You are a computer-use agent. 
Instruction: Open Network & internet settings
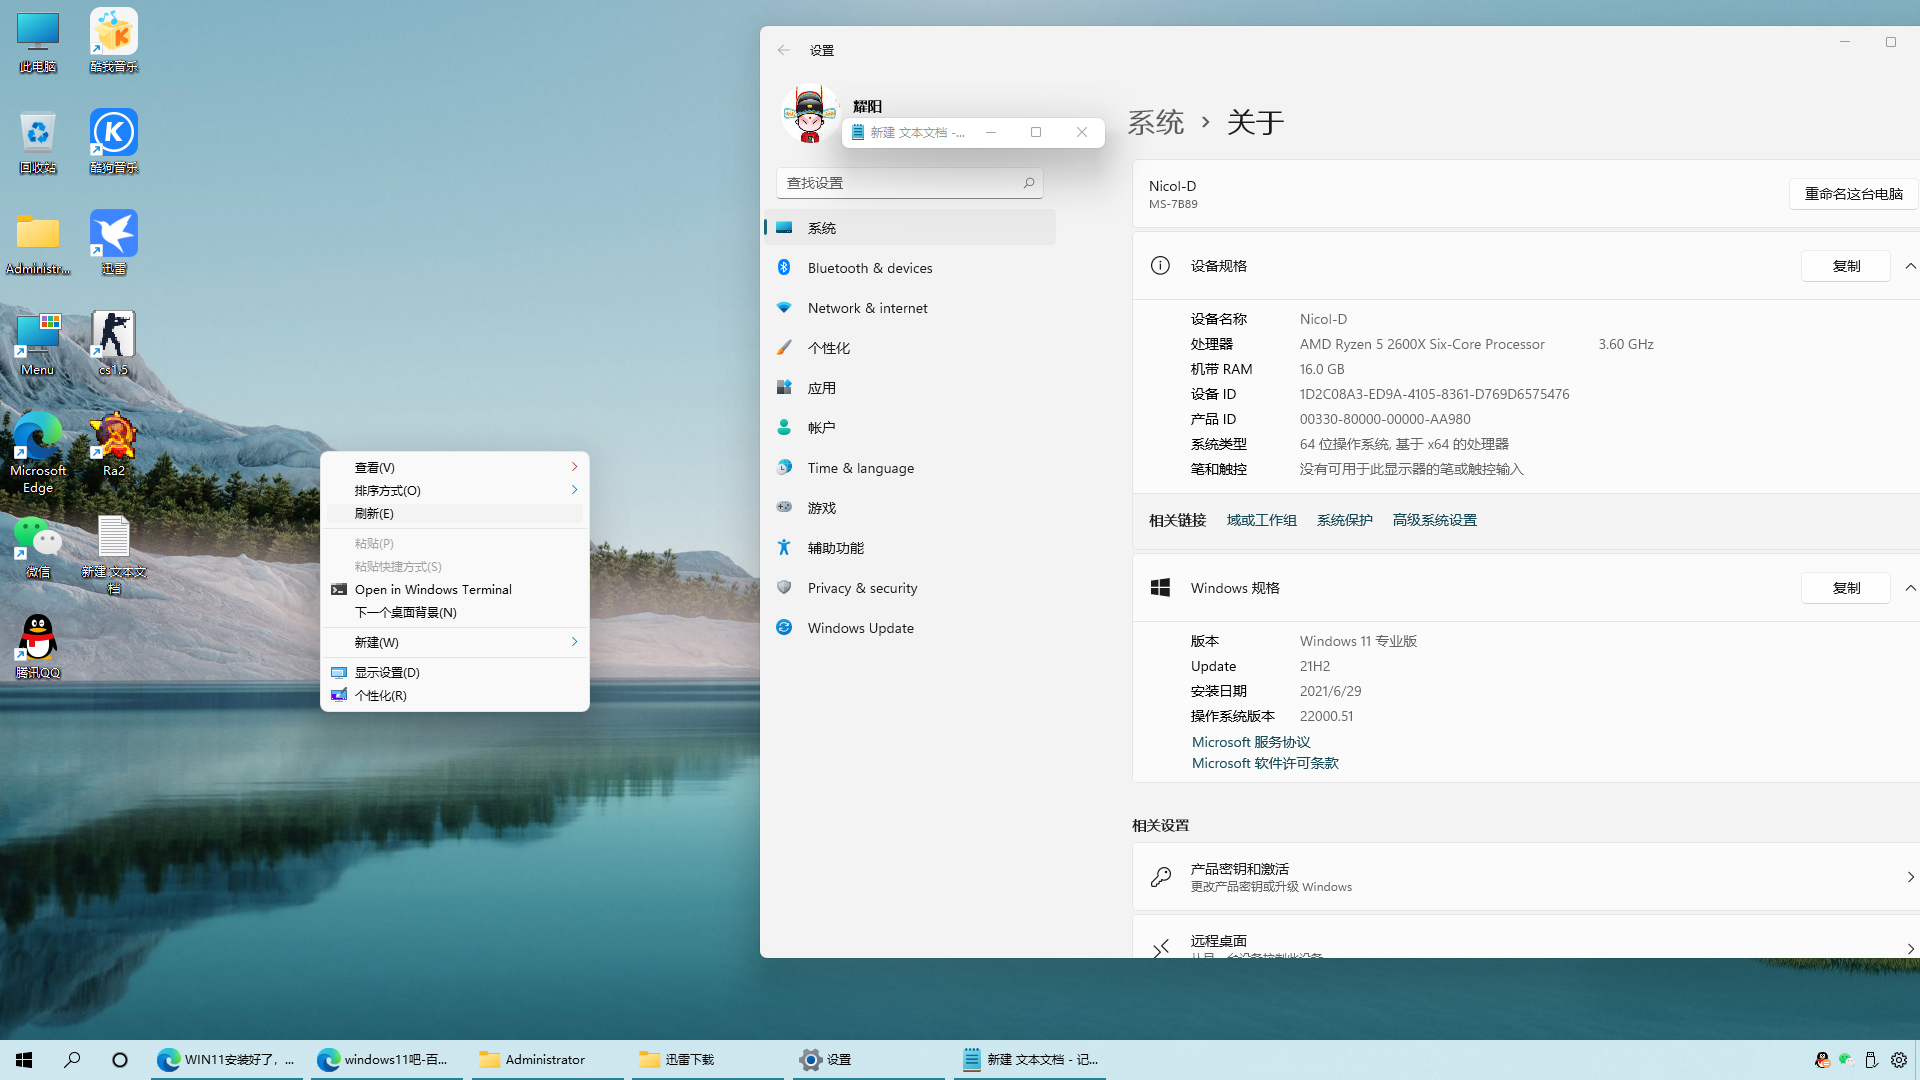909,308
